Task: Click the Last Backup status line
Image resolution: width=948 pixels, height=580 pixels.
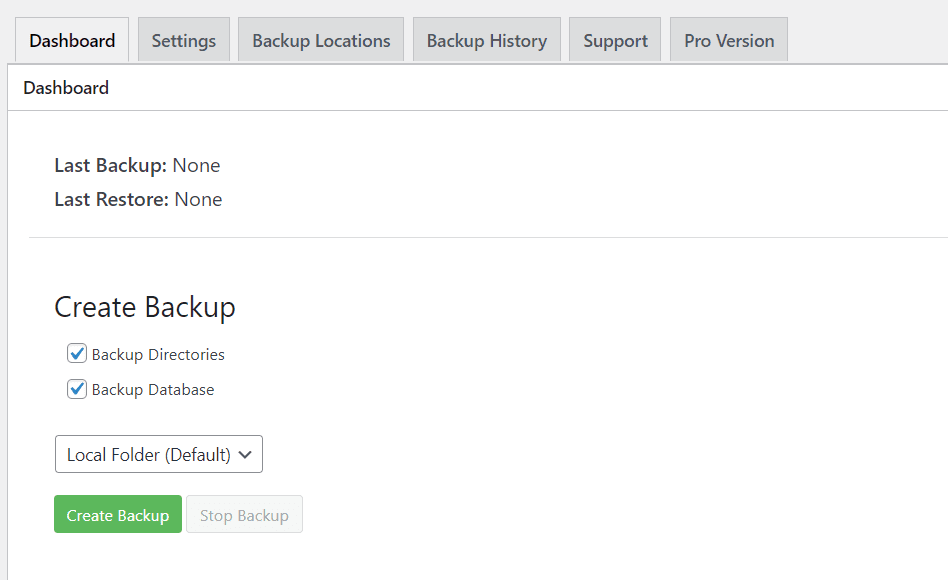Action: pyautogui.click(x=137, y=165)
